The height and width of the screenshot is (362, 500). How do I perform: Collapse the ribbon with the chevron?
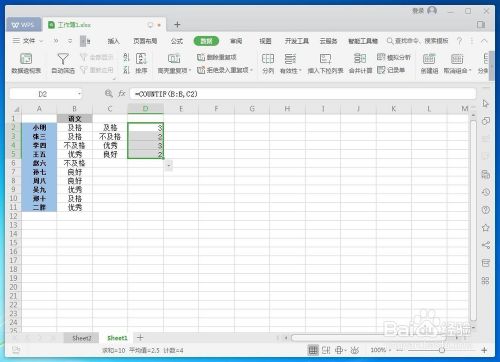484,41
